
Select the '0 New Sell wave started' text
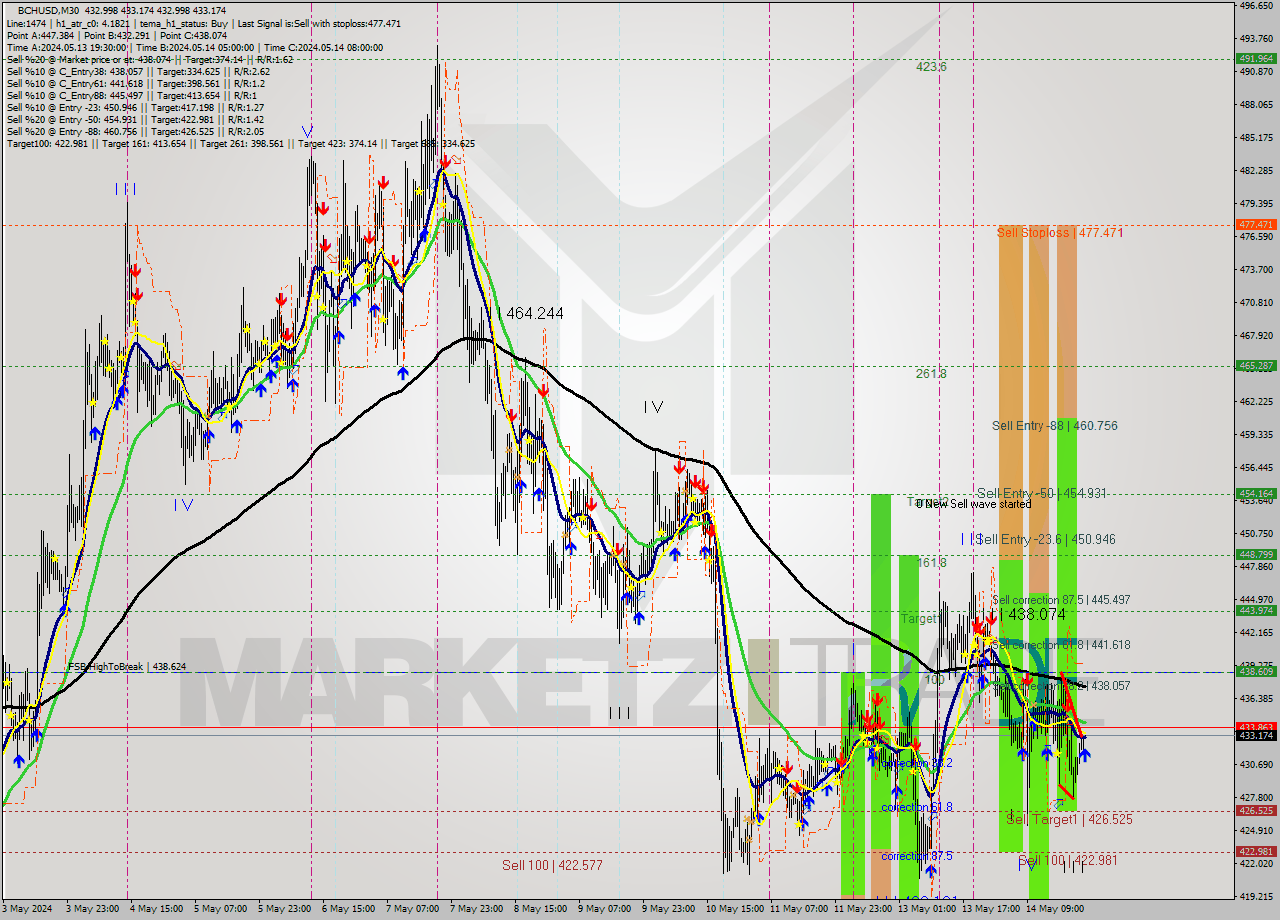pyautogui.click(x=973, y=504)
